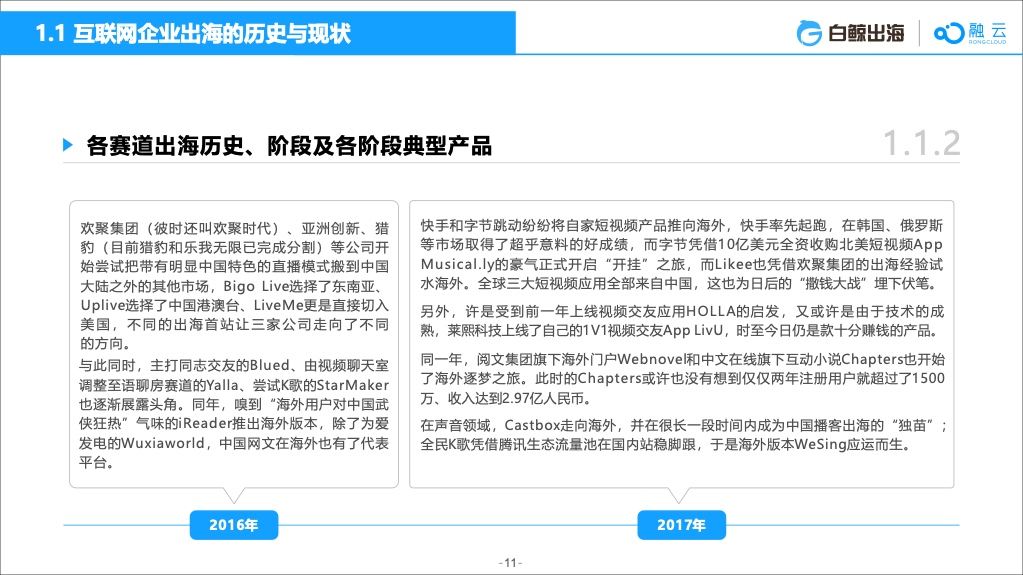
Task: Click the line mentioning 收入达到2.97亿人民币
Action: [x=506, y=398]
